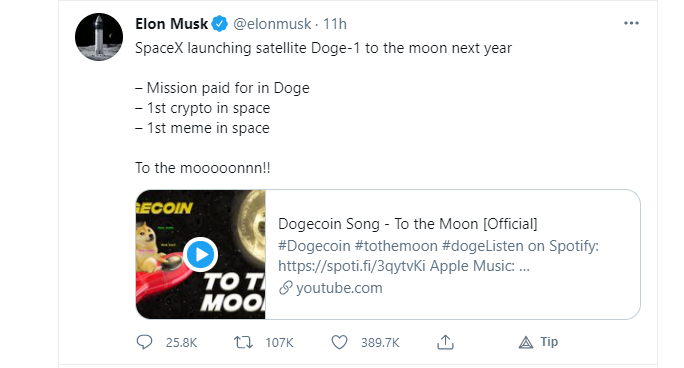Click the 107K retweet count

pos(280,343)
